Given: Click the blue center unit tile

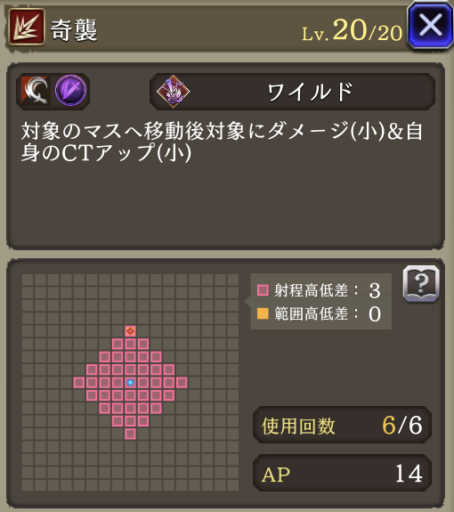Looking at the screenshot, I should click(130, 383).
